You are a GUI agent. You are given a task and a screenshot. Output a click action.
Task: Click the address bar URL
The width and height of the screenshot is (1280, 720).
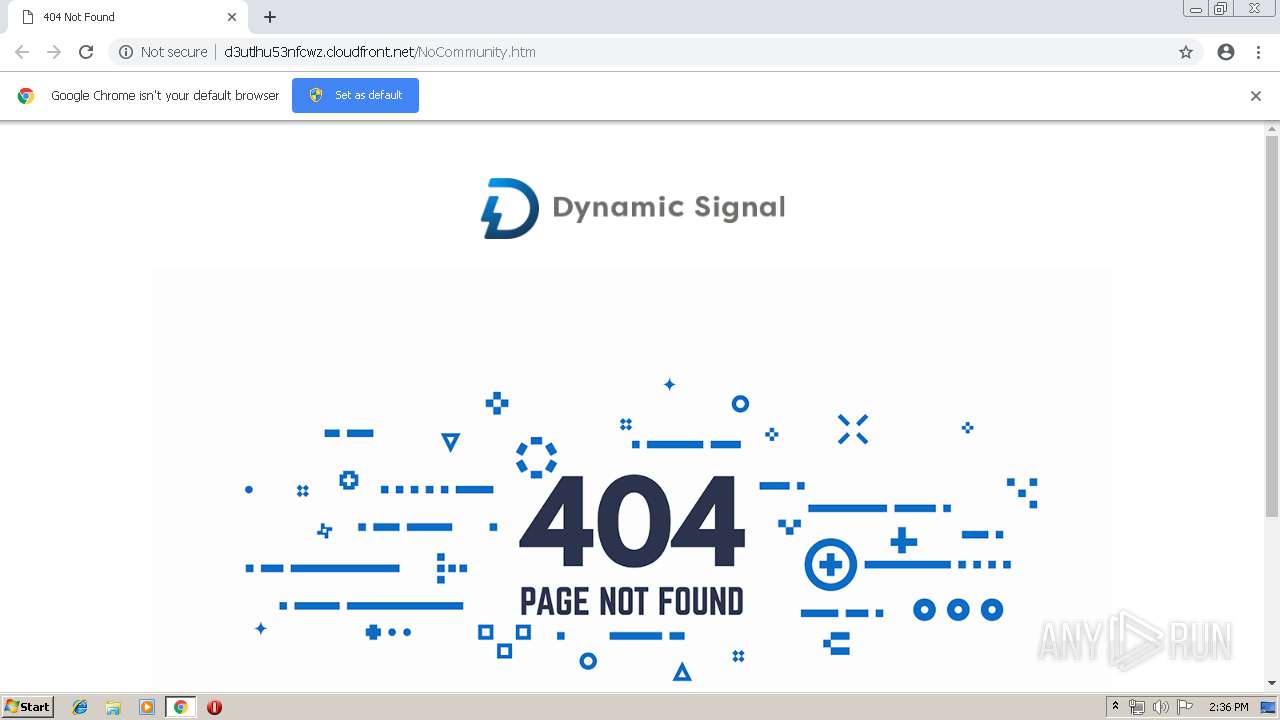[380, 52]
